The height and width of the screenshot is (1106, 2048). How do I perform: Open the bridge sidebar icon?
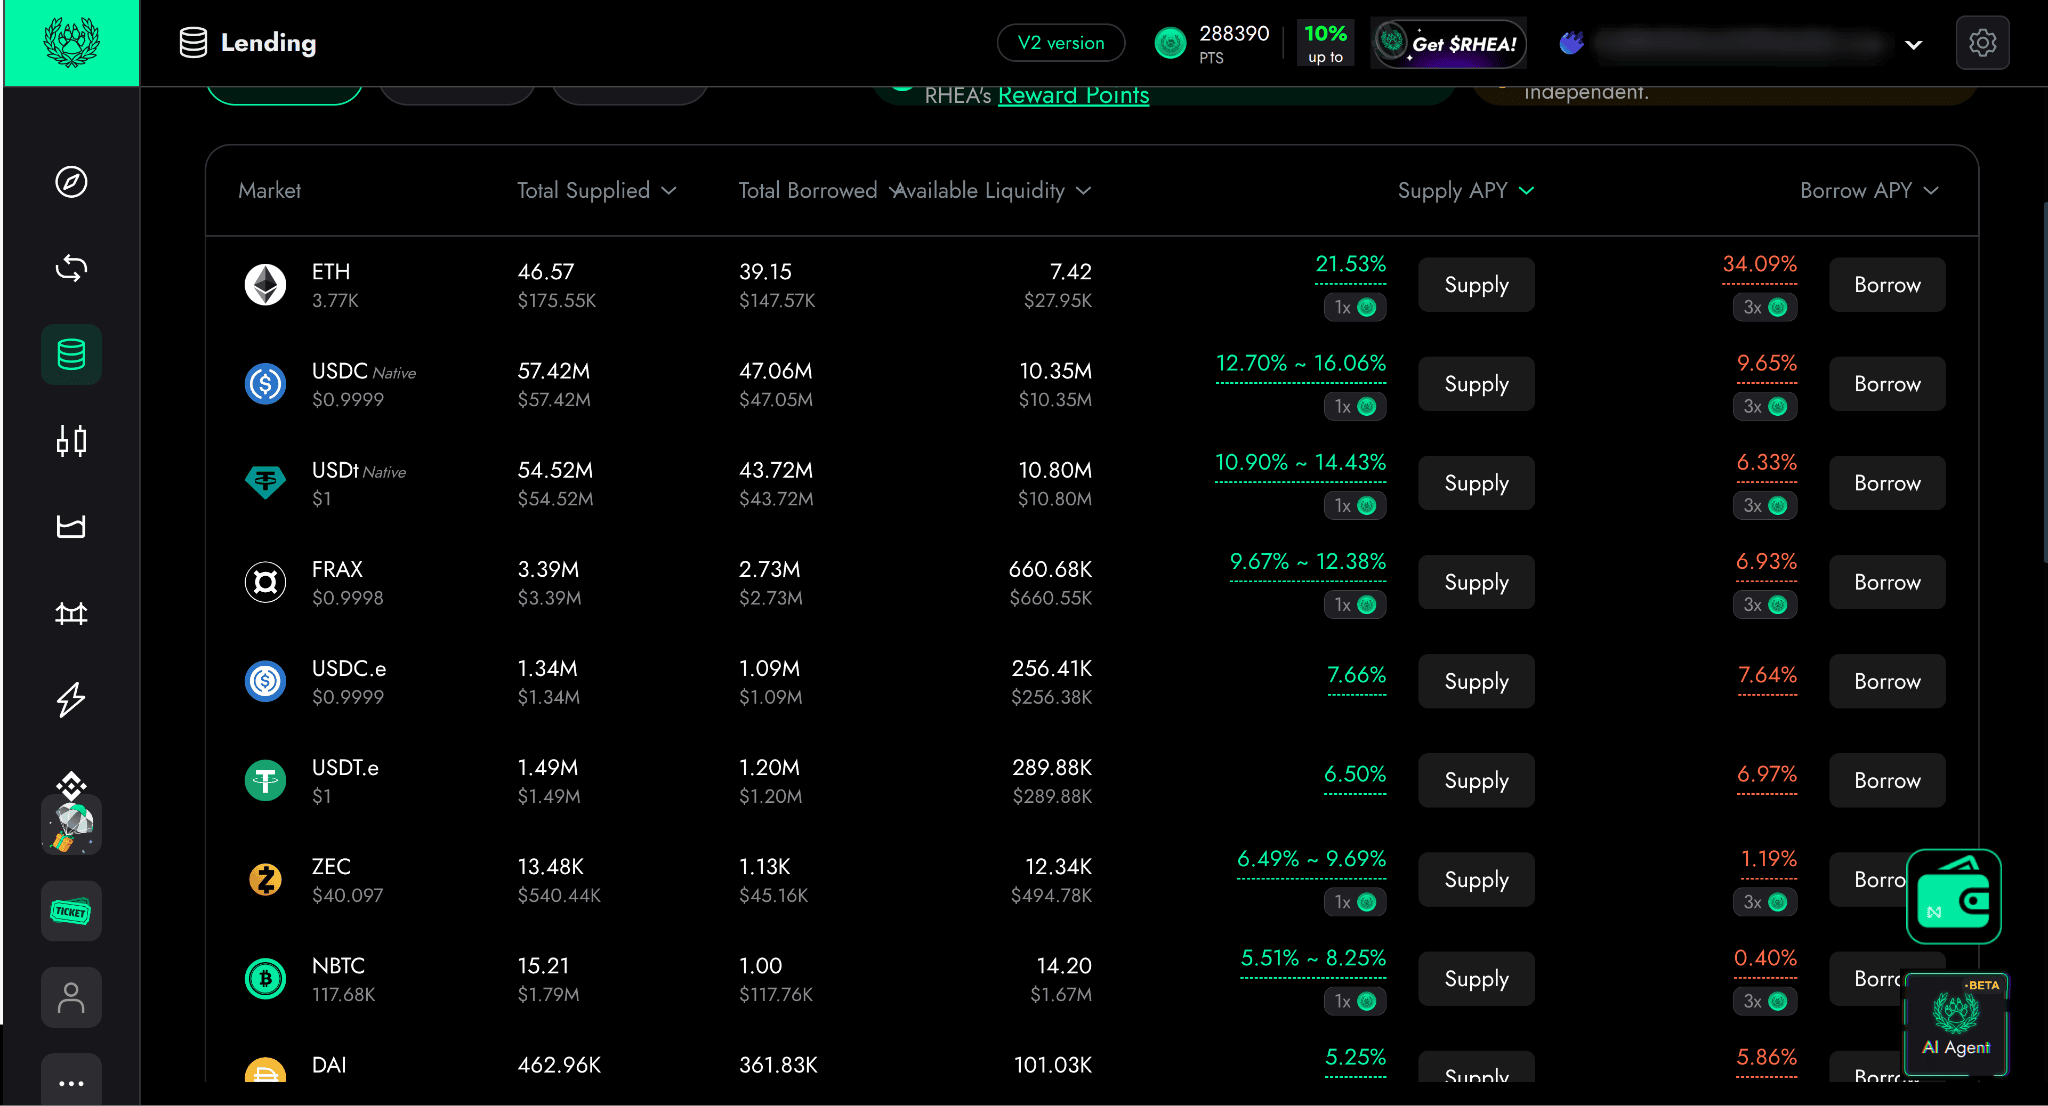click(x=71, y=613)
